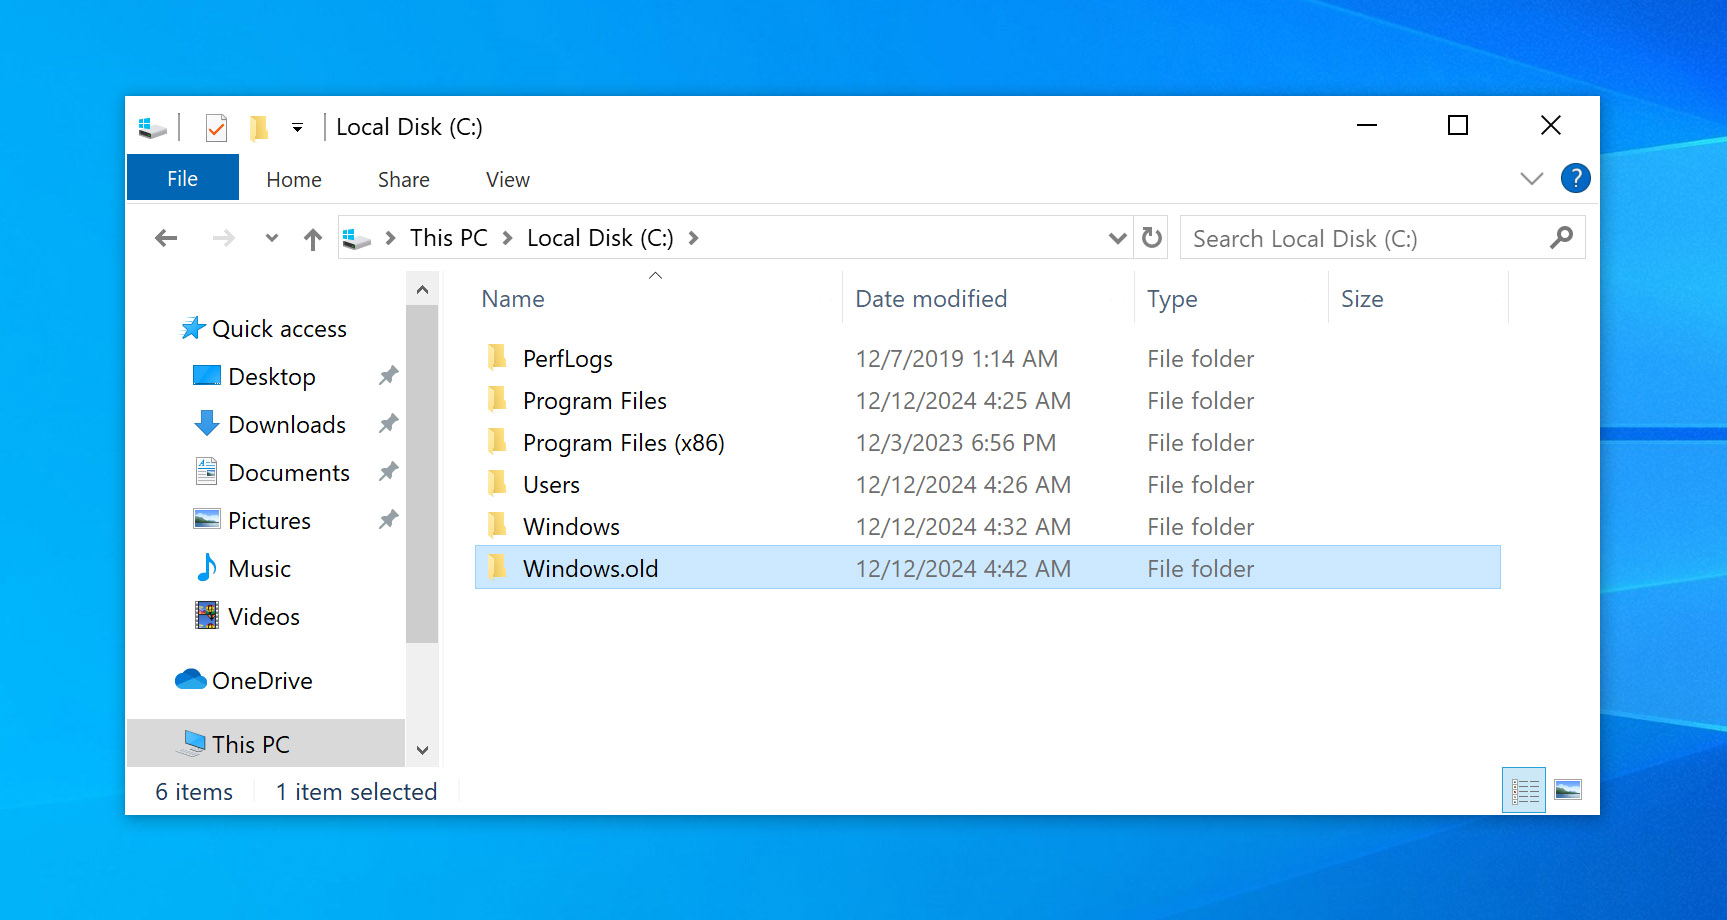
Task: Expand the chevron after This PC breadcrumb
Action: click(x=507, y=238)
